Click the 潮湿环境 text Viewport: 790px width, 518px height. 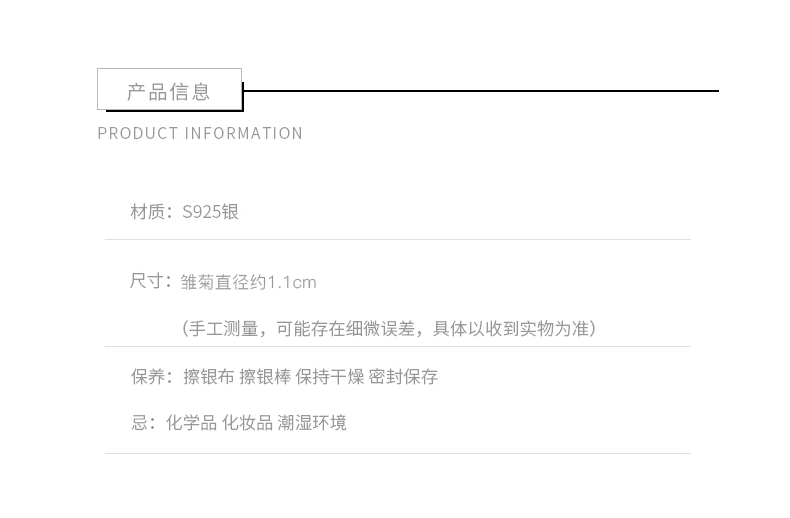(x=312, y=422)
